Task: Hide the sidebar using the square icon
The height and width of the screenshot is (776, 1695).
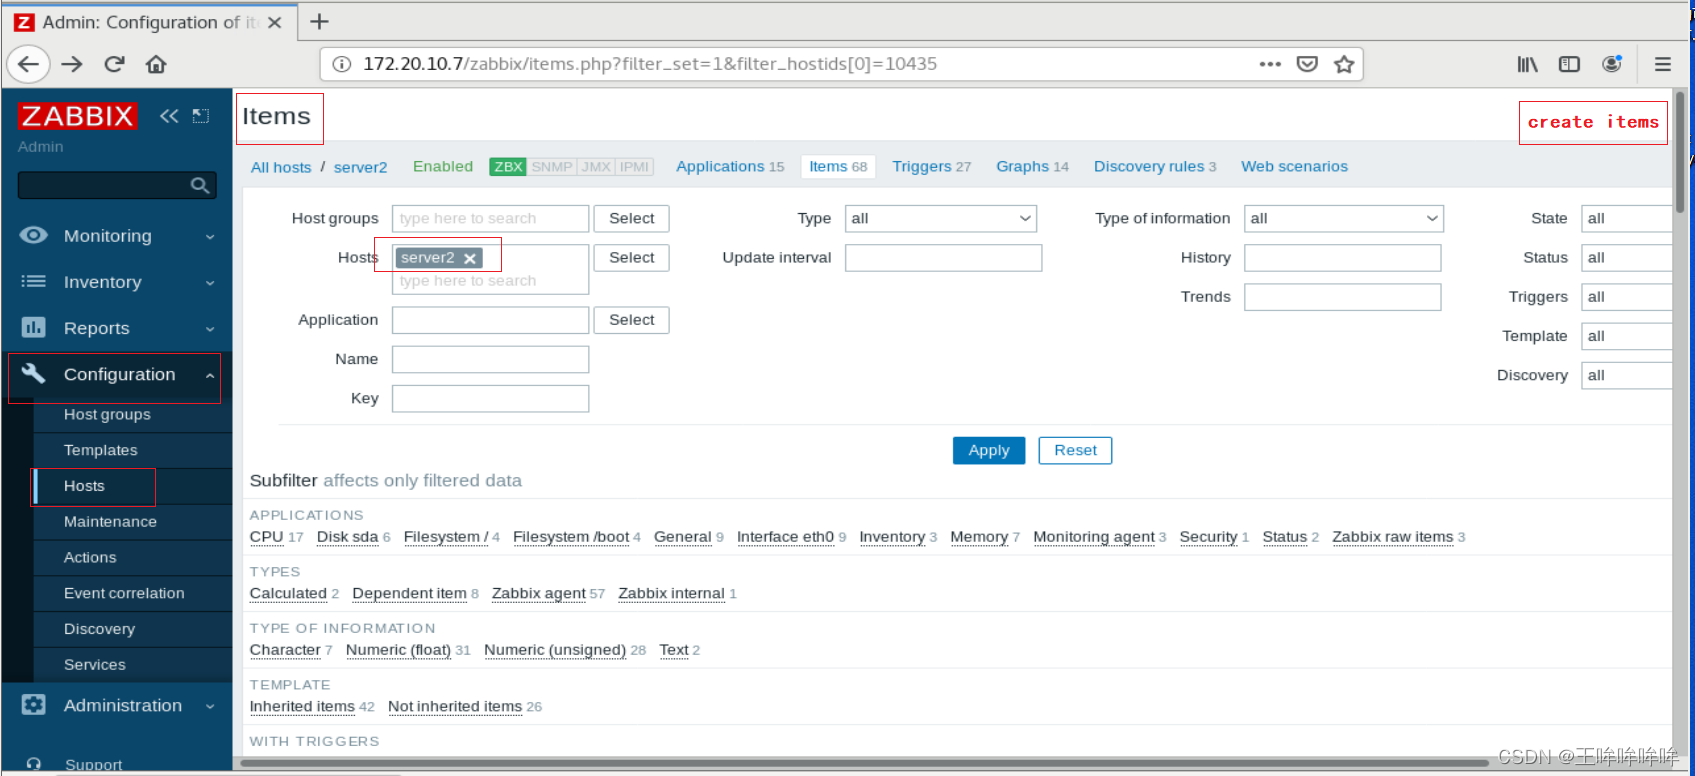Action: 201,116
